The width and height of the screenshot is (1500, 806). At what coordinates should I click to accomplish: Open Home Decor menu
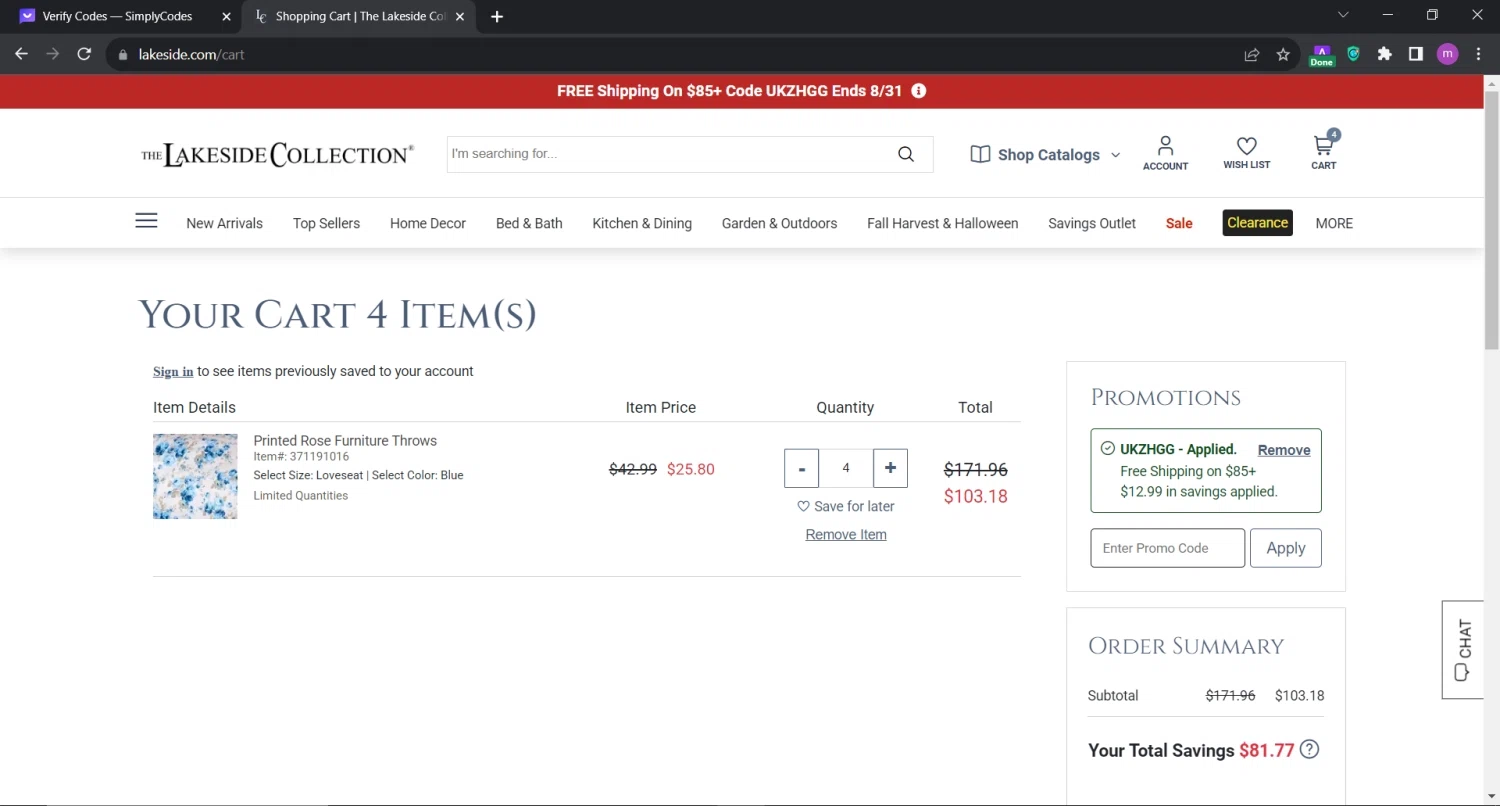[x=428, y=223]
